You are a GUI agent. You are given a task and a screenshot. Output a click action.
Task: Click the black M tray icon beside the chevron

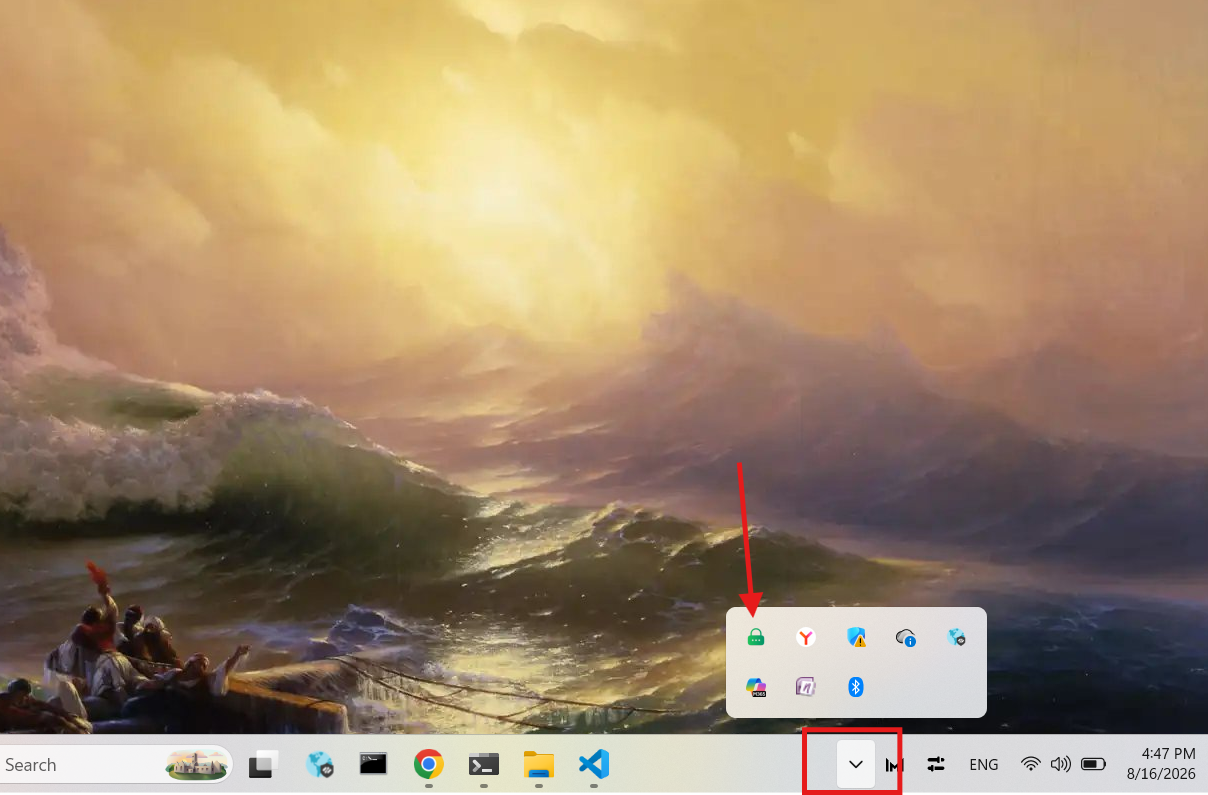click(x=895, y=765)
